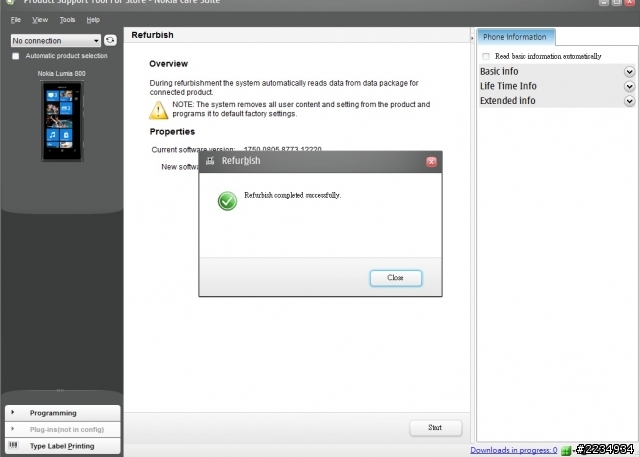Click the Overview heading
The height and width of the screenshot is (457, 640).
point(169,64)
